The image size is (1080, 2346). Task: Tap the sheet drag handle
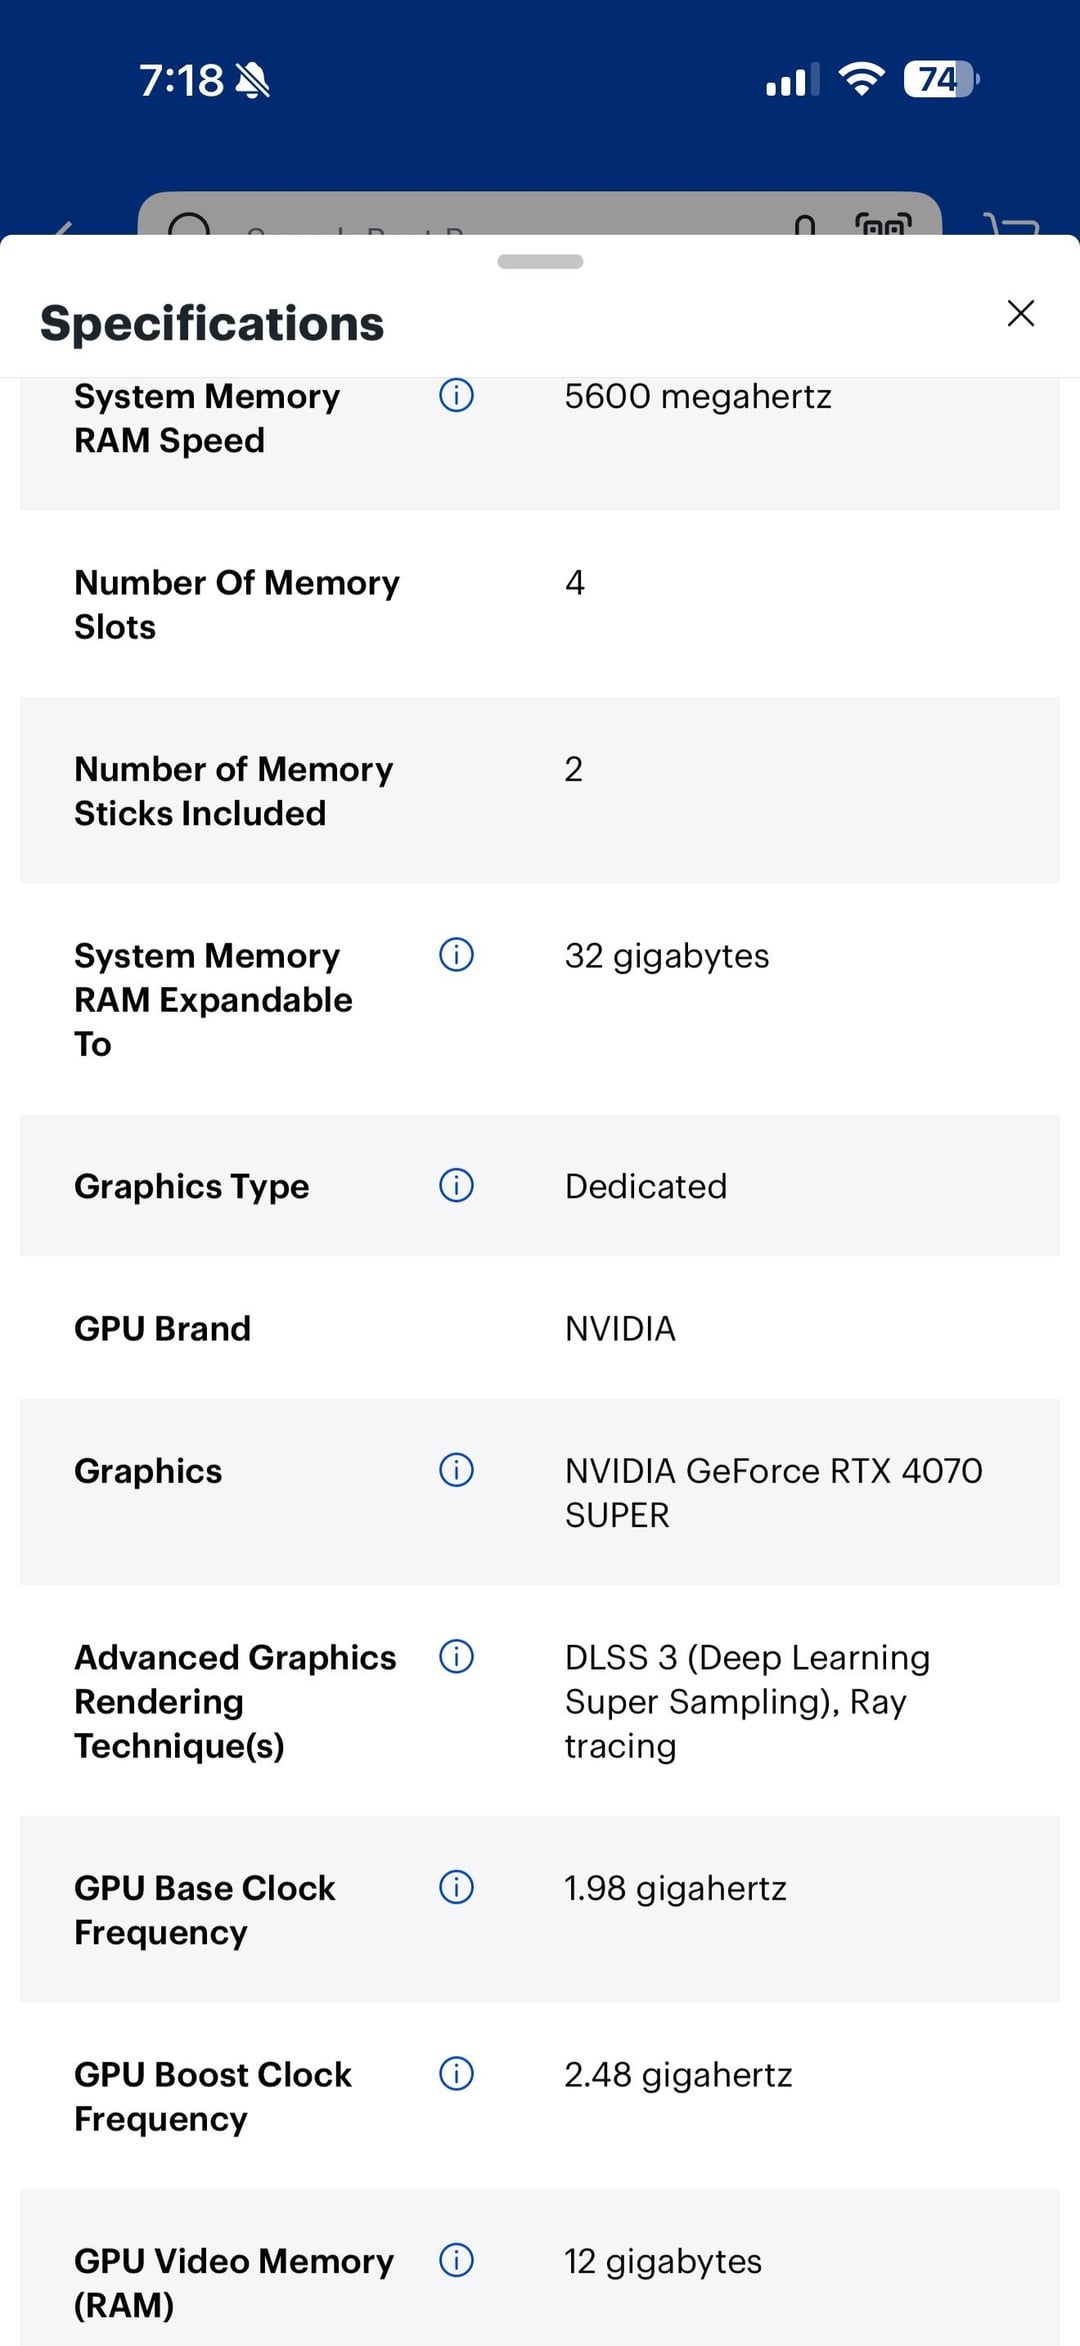point(540,262)
